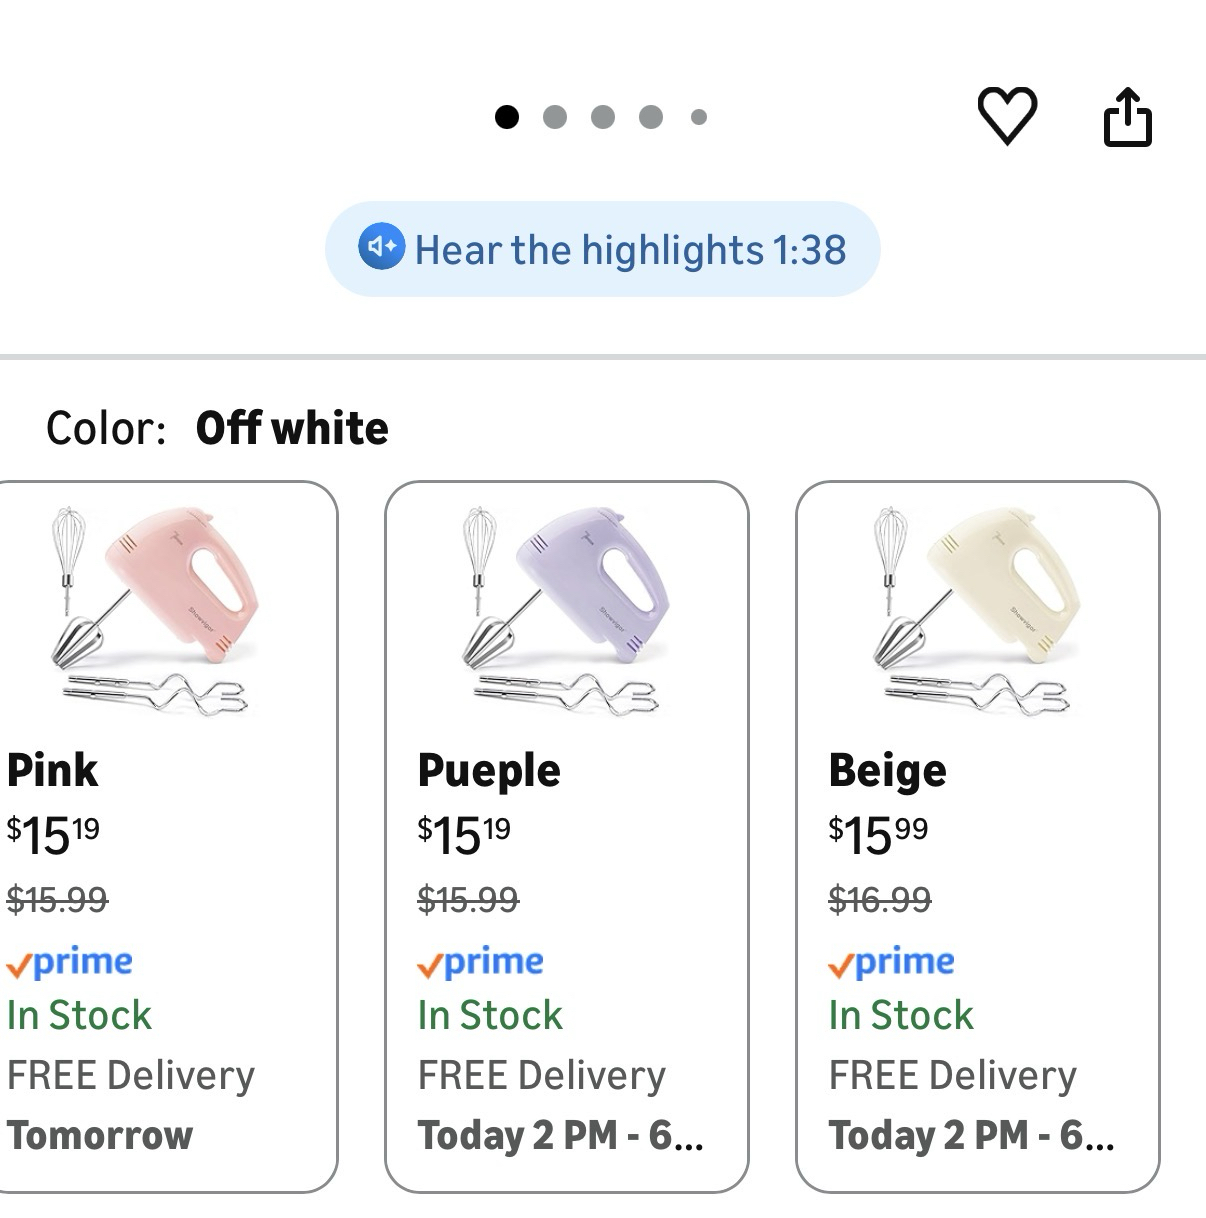Go to second image carousel dot
Screen dimensions: 1206x1218
tap(555, 117)
